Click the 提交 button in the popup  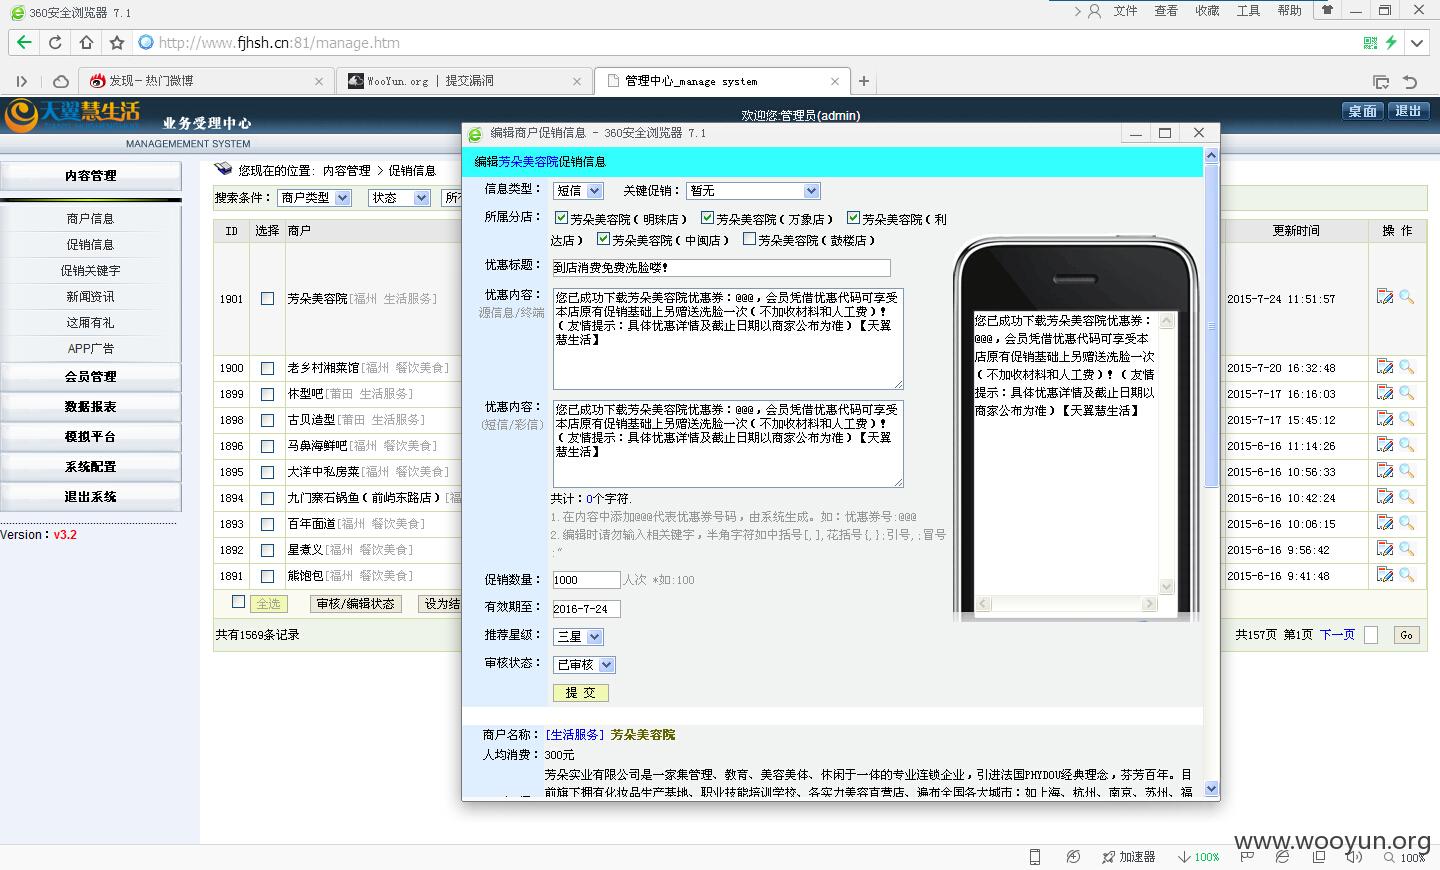[580, 692]
